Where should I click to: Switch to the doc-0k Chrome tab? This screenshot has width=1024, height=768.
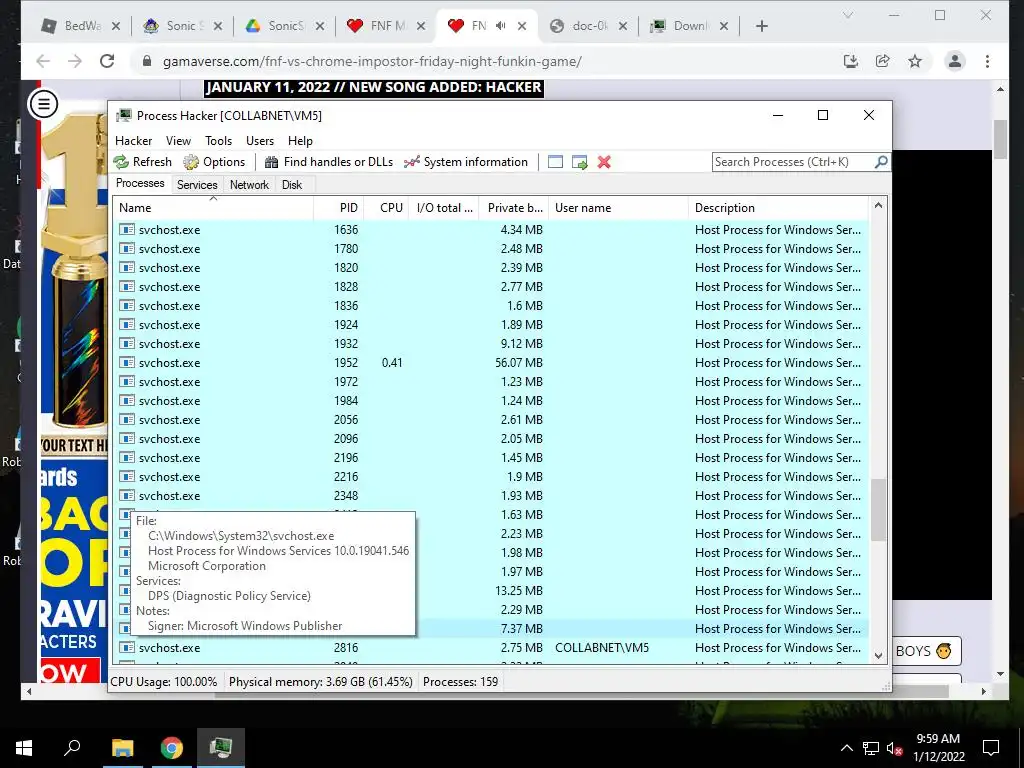point(589,26)
